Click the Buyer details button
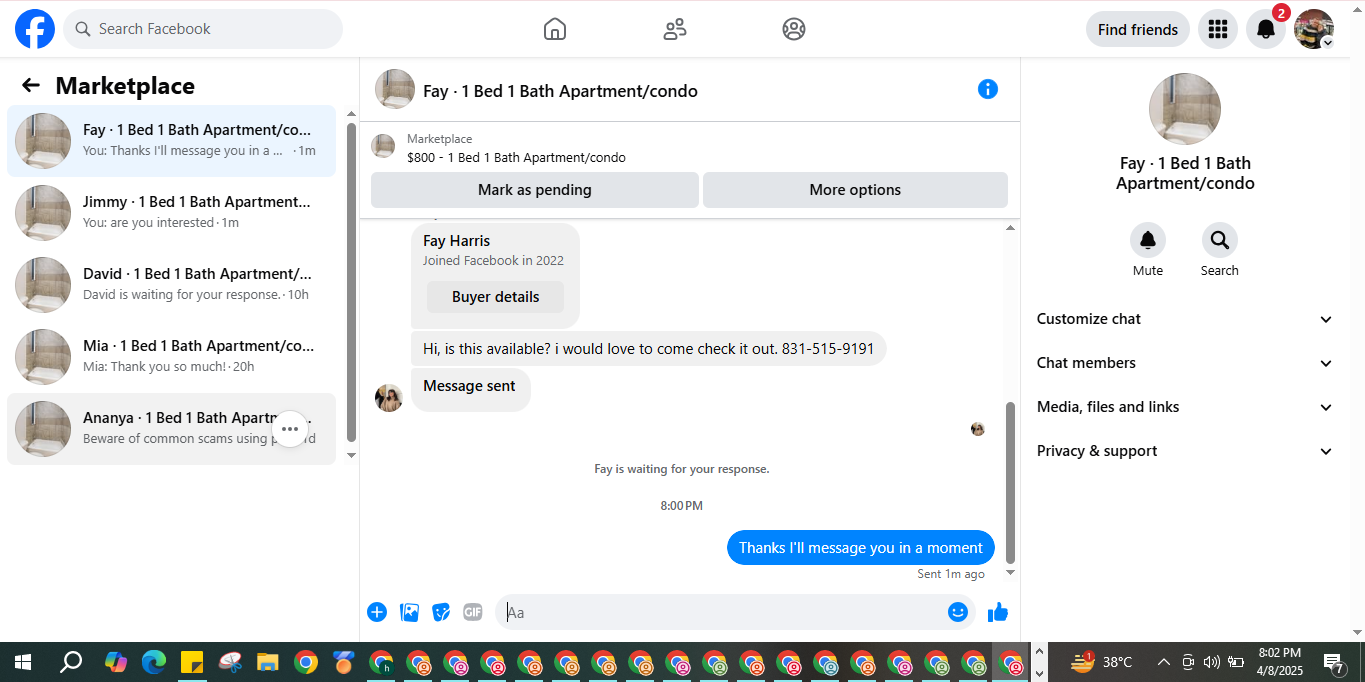 [495, 297]
